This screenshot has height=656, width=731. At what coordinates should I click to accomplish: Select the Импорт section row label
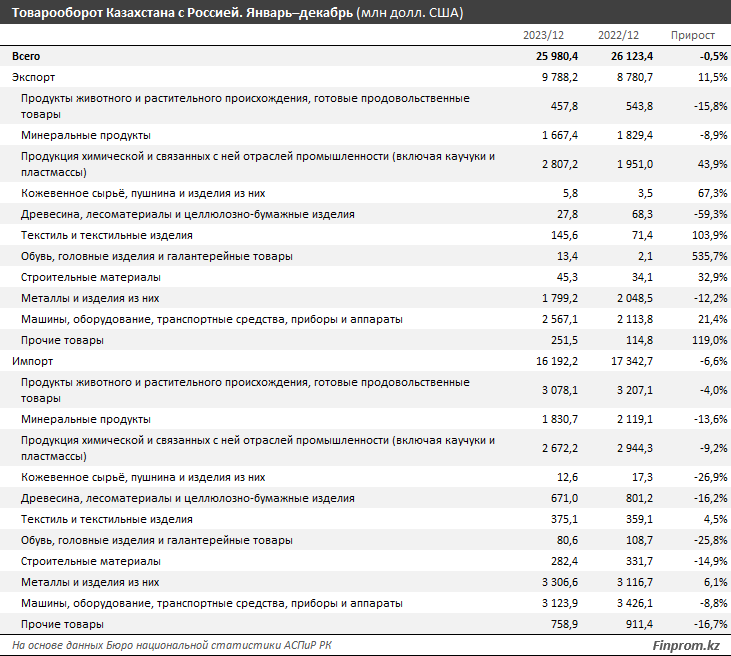(32, 361)
